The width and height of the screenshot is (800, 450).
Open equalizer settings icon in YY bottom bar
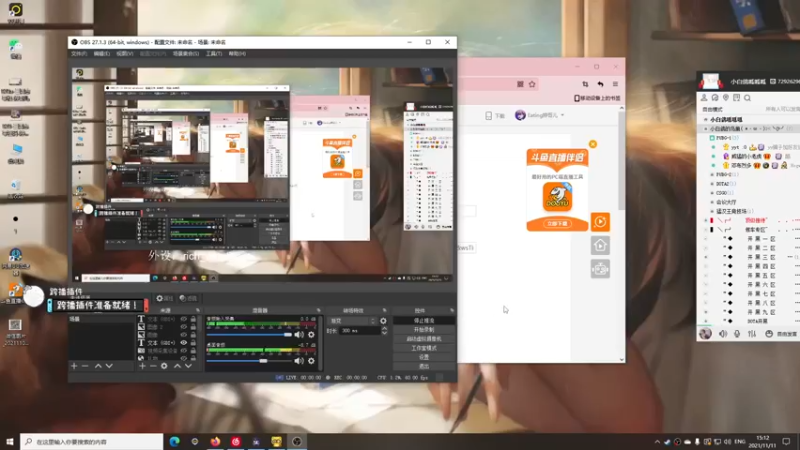click(x=752, y=334)
